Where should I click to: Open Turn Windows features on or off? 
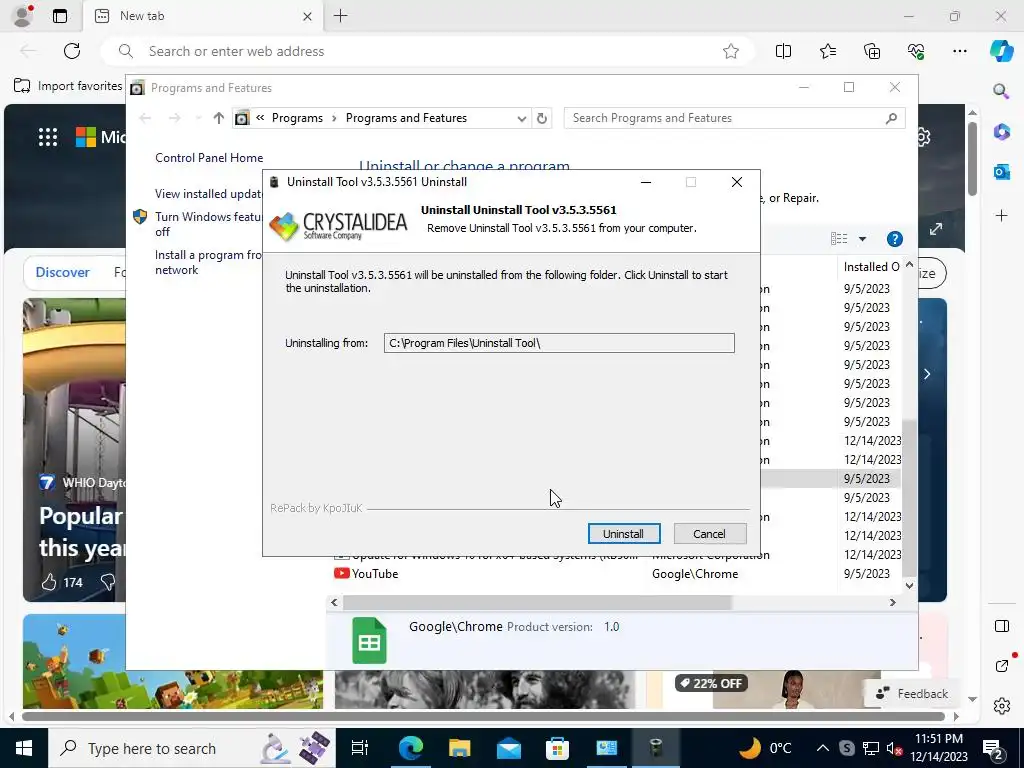(x=208, y=224)
